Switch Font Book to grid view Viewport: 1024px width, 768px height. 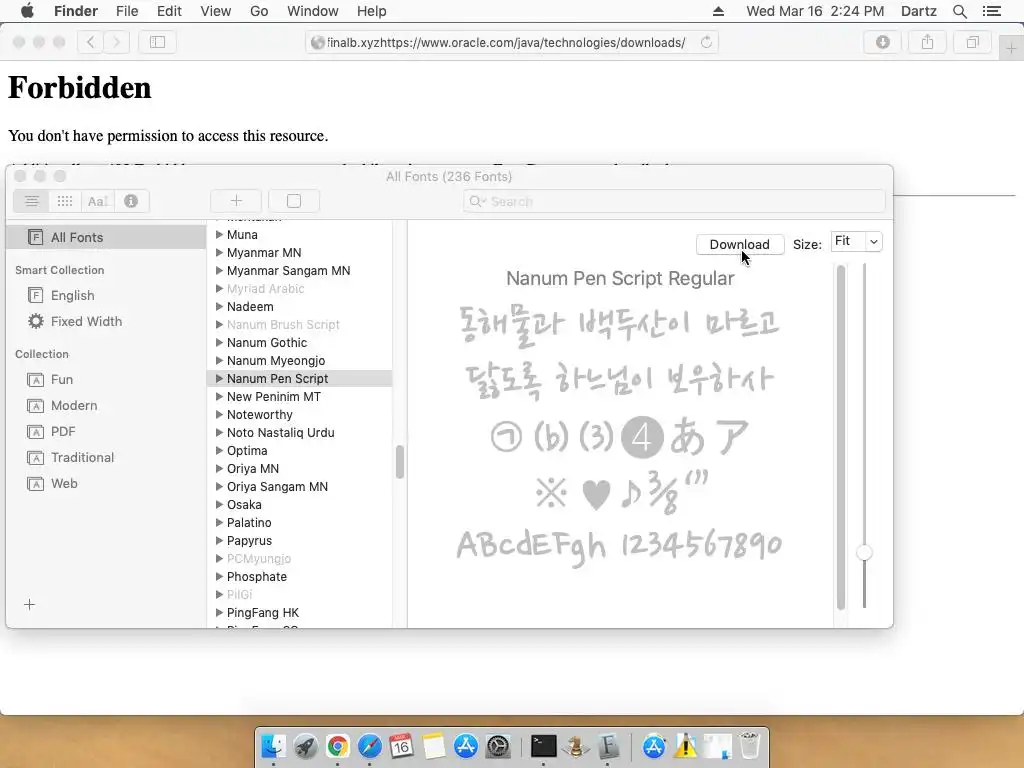pos(65,201)
